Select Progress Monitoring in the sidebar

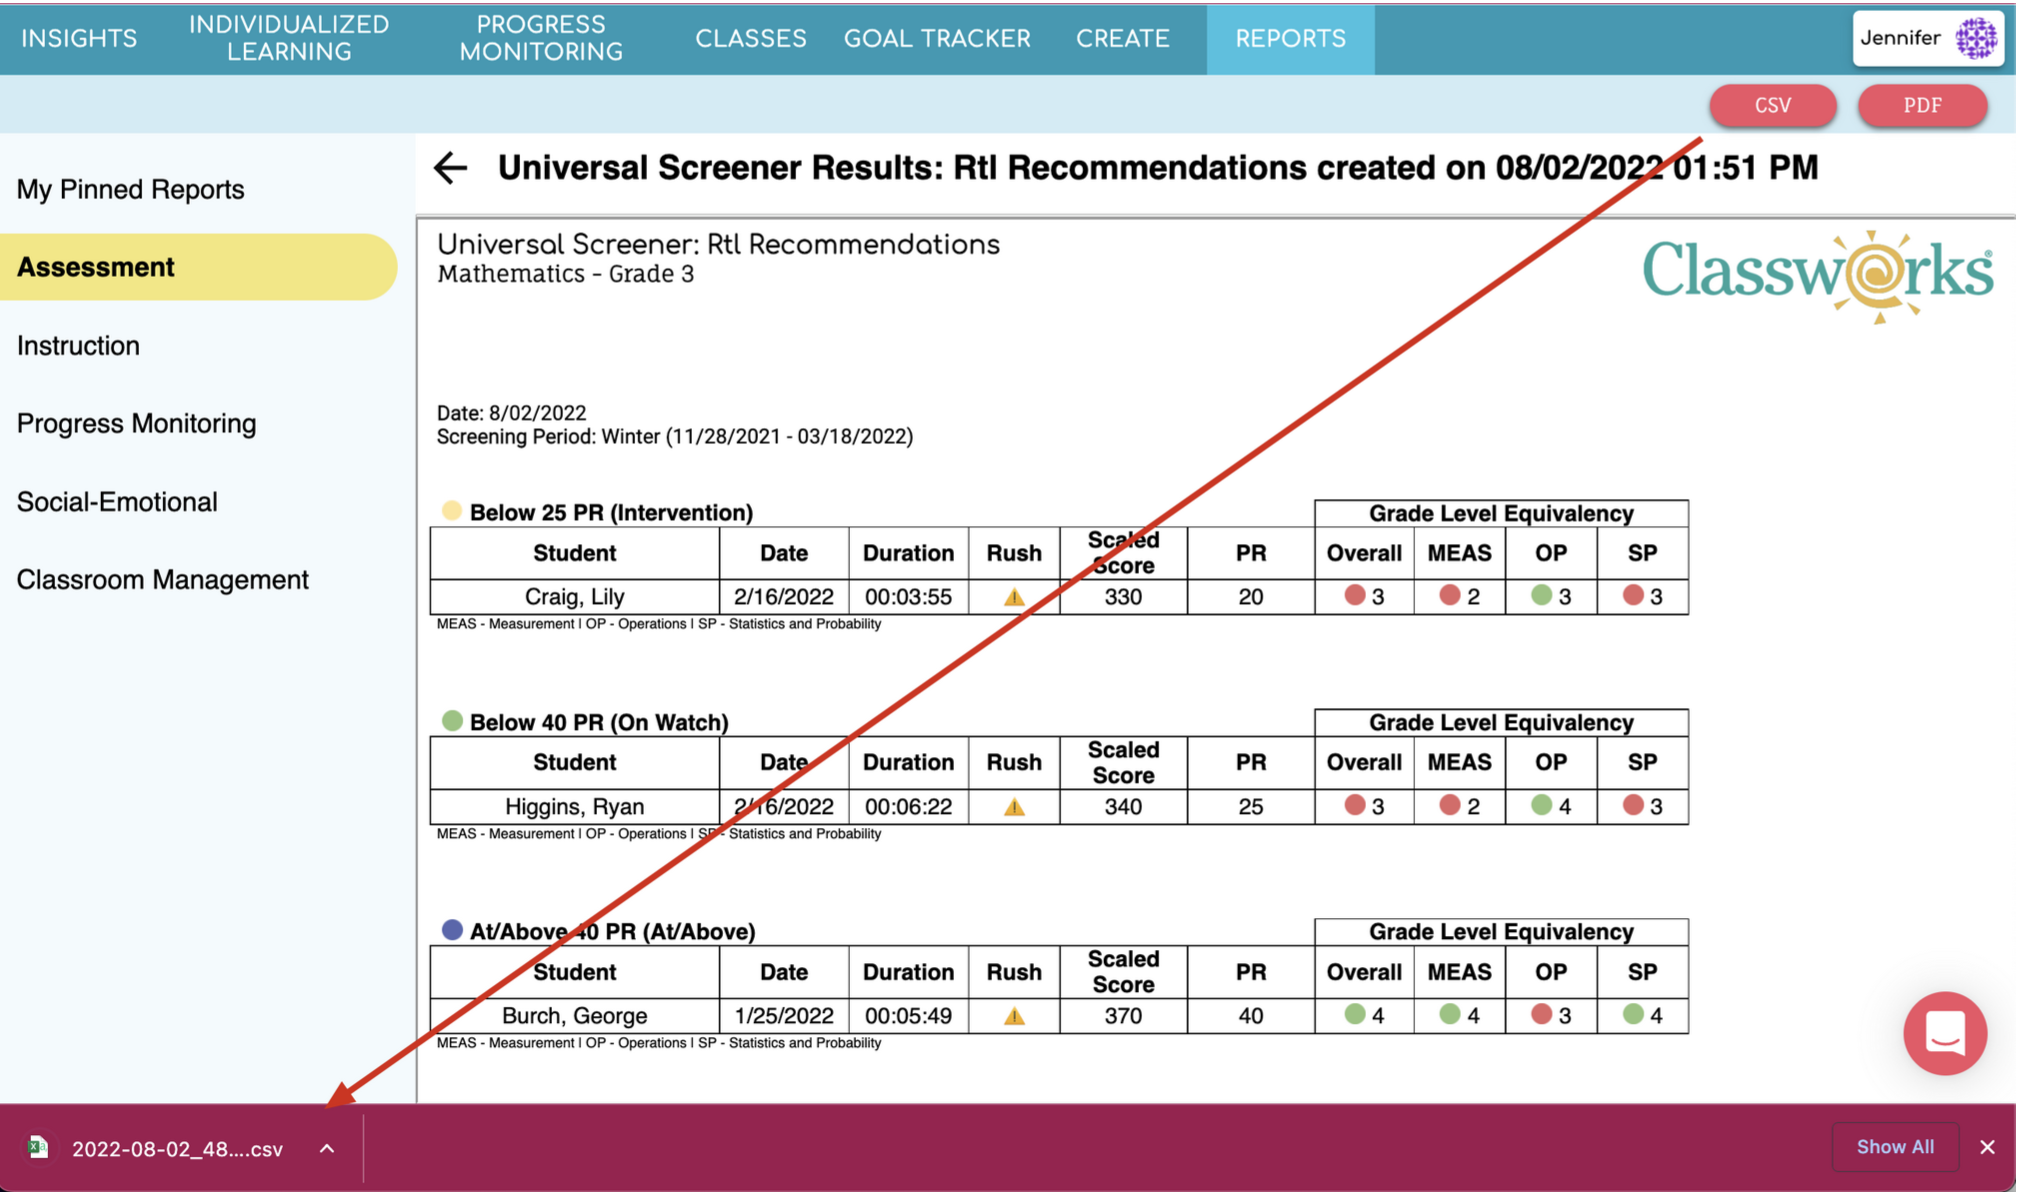tap(137, 424)
